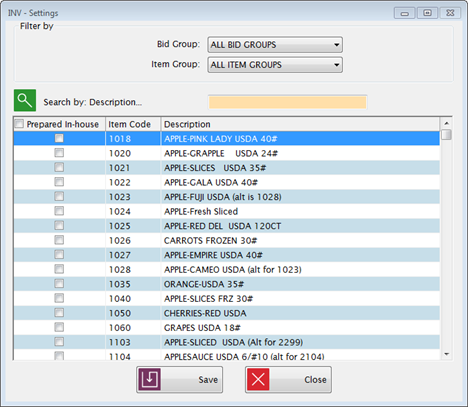Click the purple save icon
This screenshot has width=468, height=407.
coord(150,379)
